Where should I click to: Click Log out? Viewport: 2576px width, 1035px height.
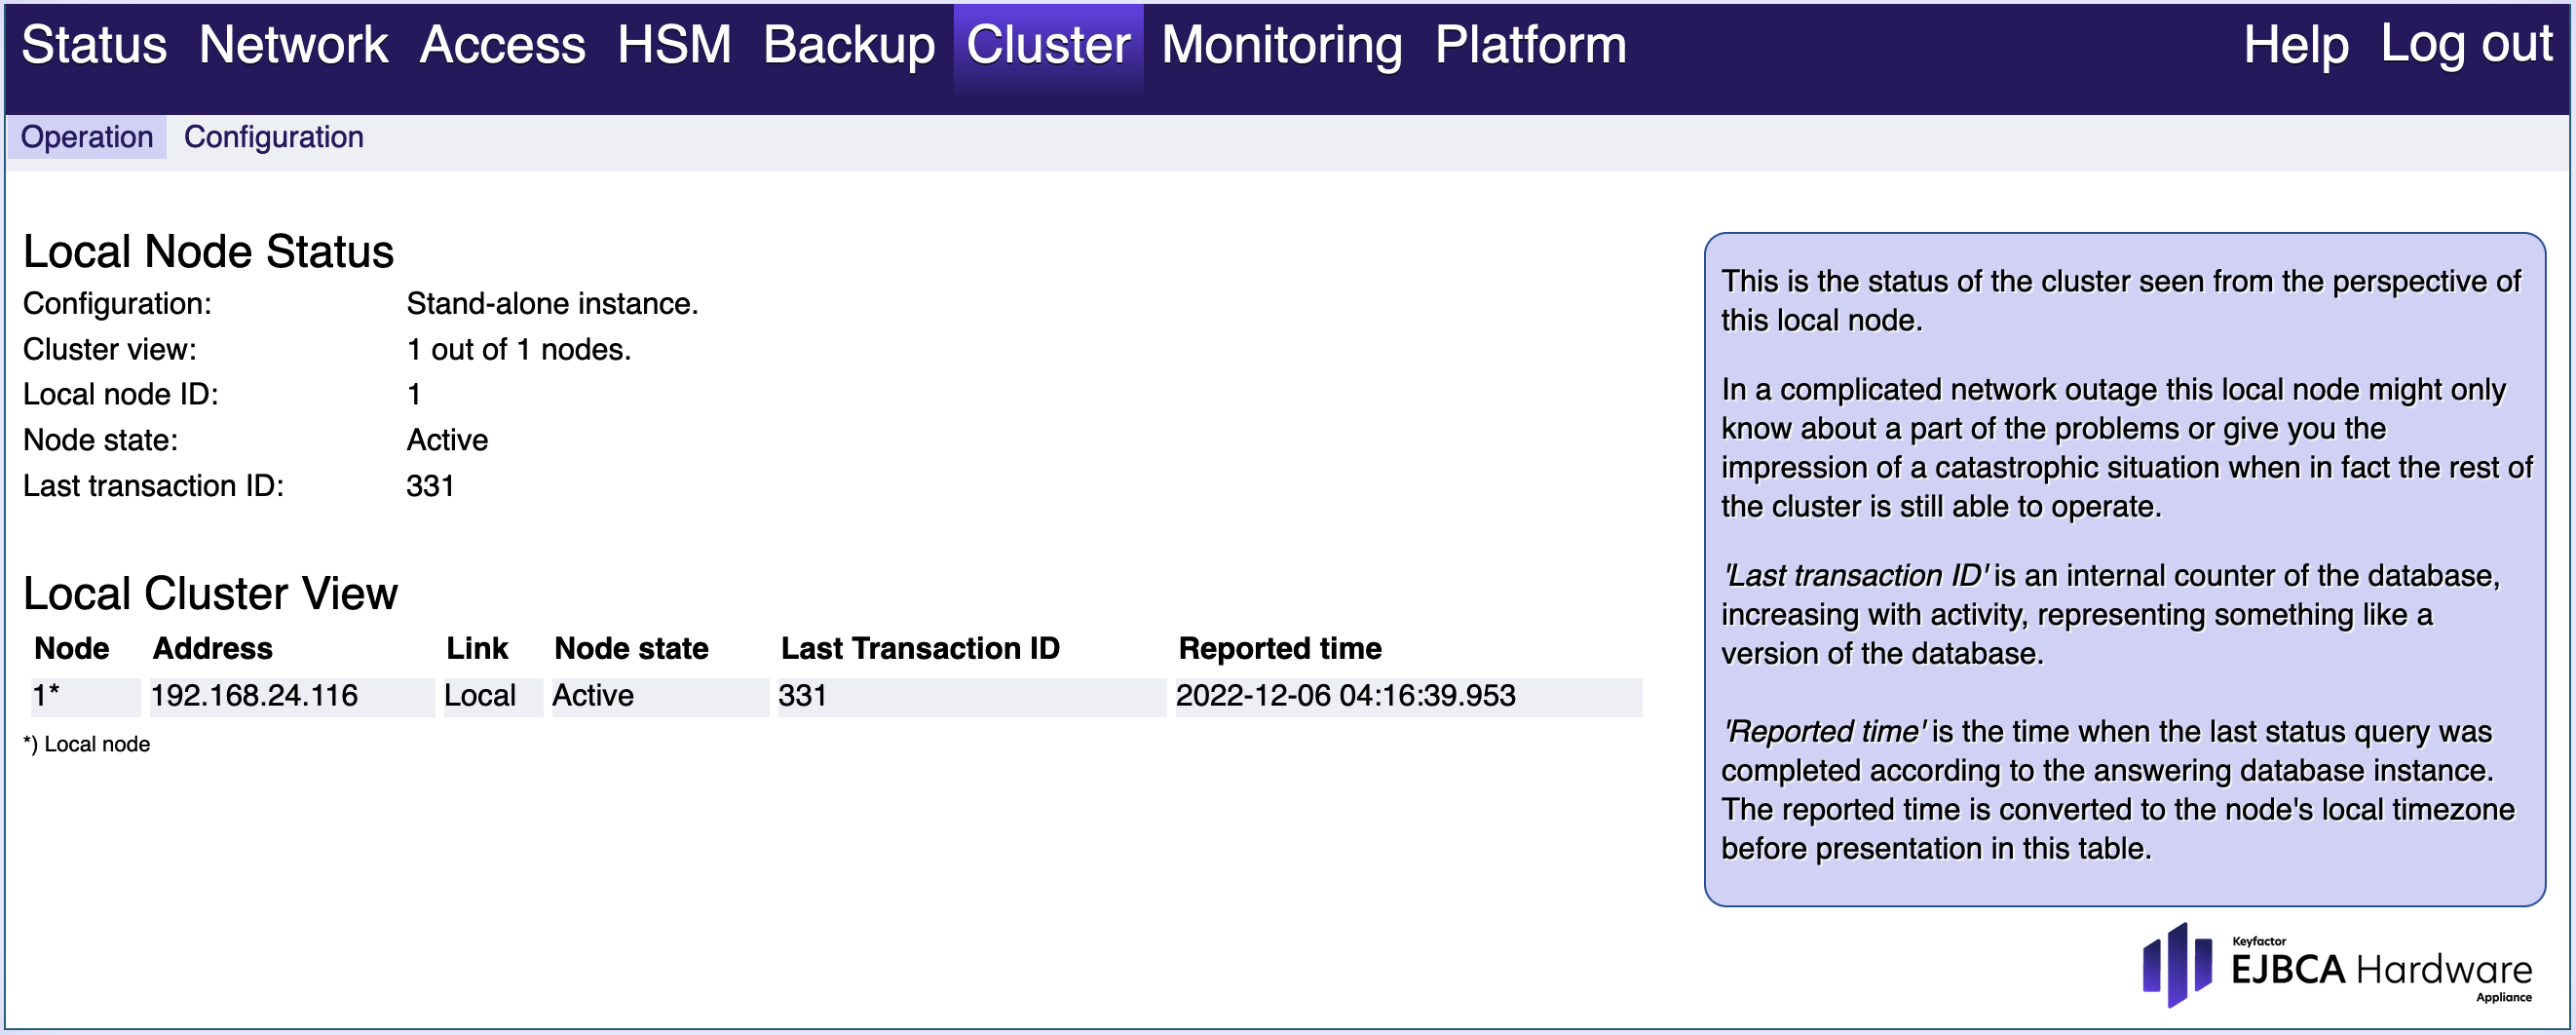tap(2466, 45)
